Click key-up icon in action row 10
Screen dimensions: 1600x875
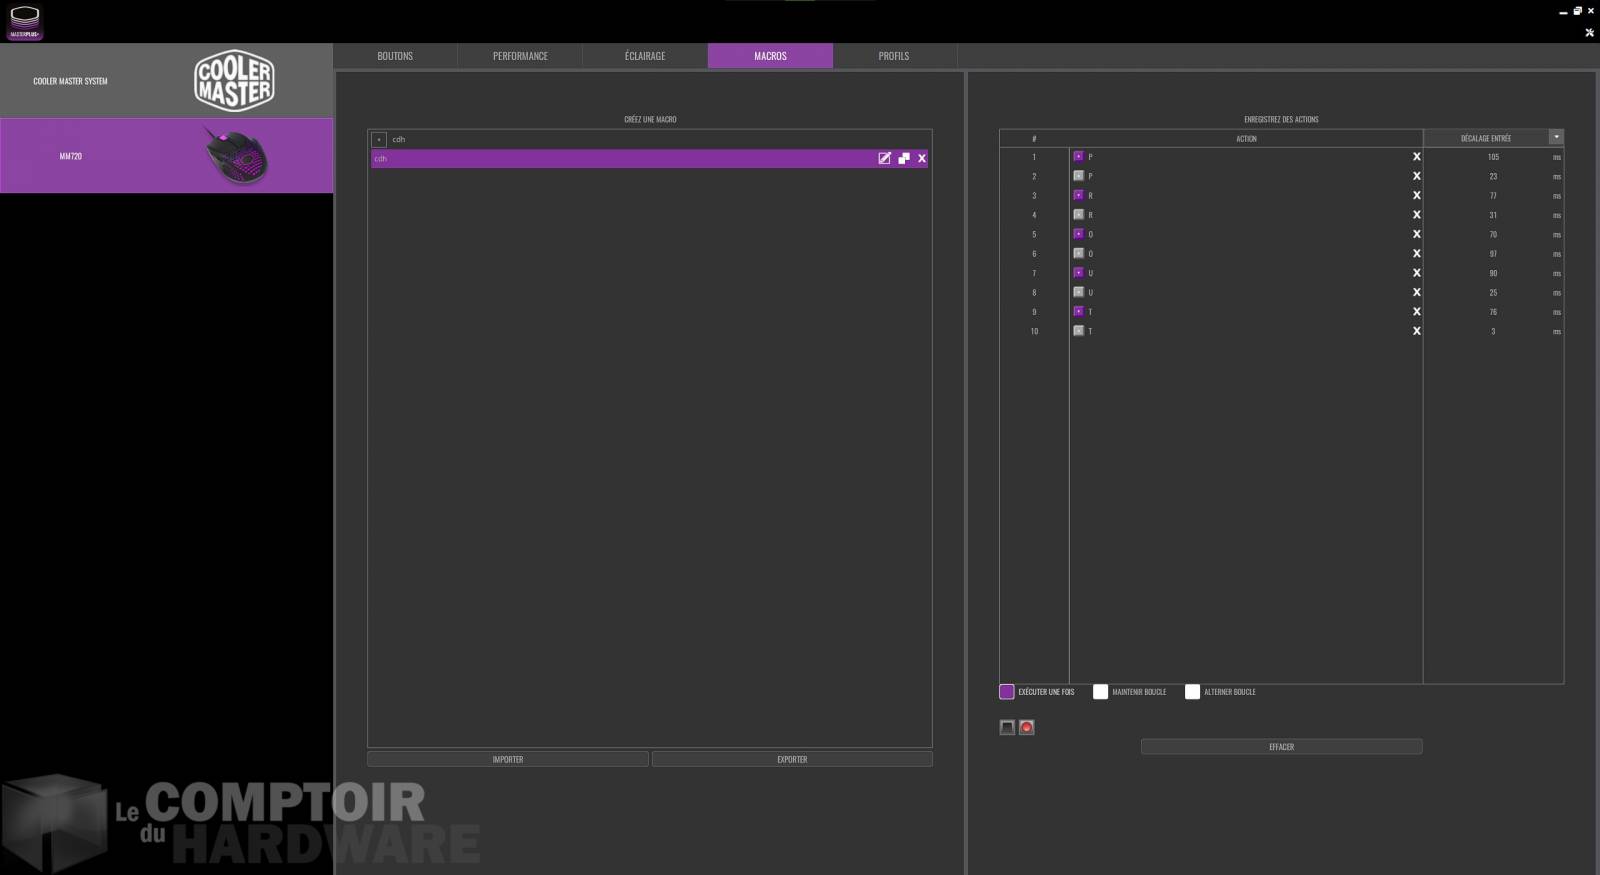pos(1078,330)
